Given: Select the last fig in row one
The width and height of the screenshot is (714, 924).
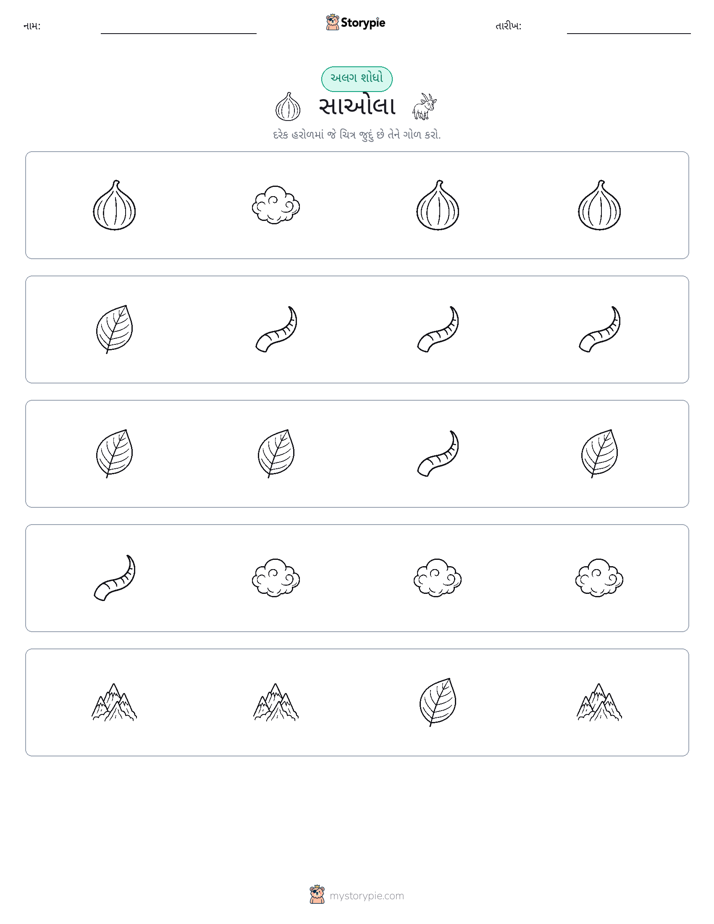Looking at the screenshot, I should click(x=599, y=205).
